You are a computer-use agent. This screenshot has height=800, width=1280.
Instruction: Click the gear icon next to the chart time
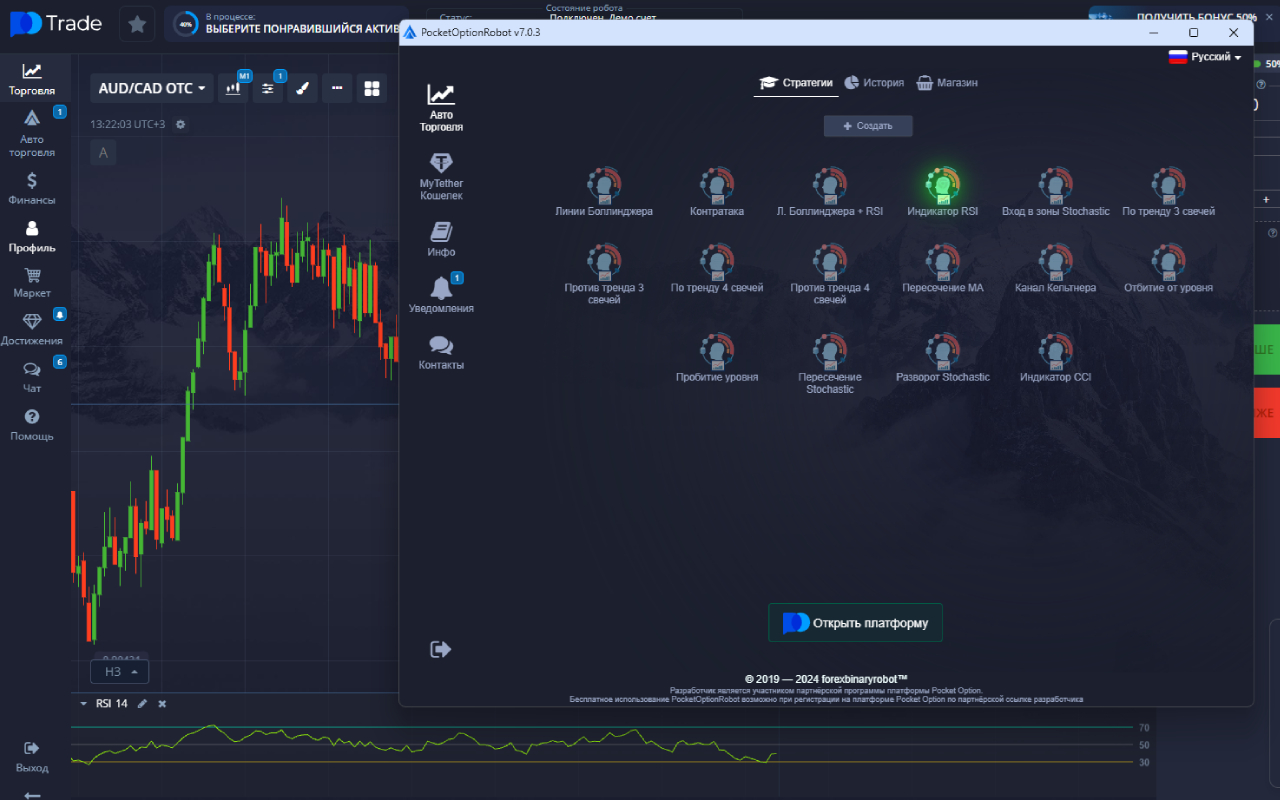(180, 124)
